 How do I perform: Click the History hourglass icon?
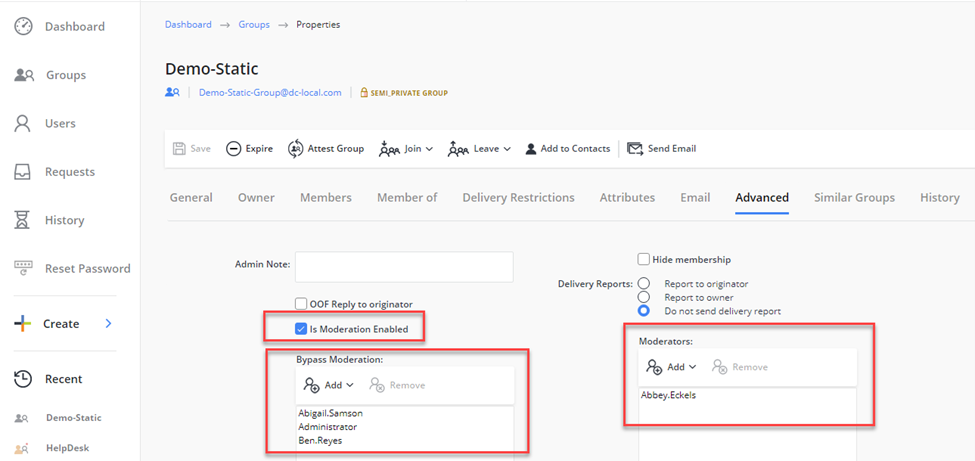23,220
